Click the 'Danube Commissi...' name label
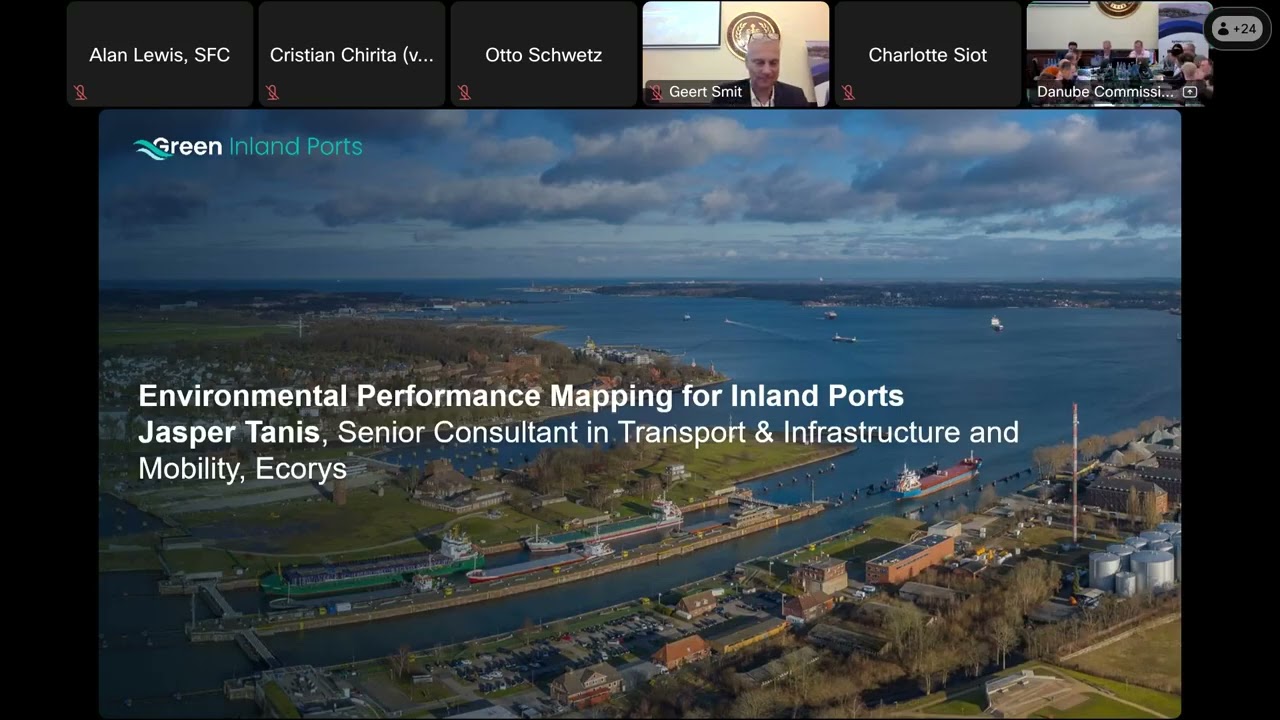The height and width of the screenshot is (720, 1280). (1105, 92)
